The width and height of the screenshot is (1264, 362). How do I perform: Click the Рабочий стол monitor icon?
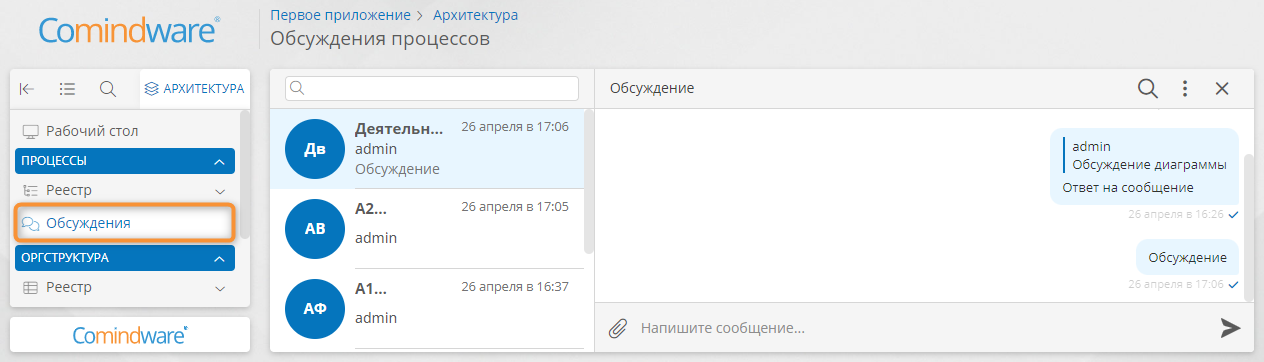click(30, 131)
